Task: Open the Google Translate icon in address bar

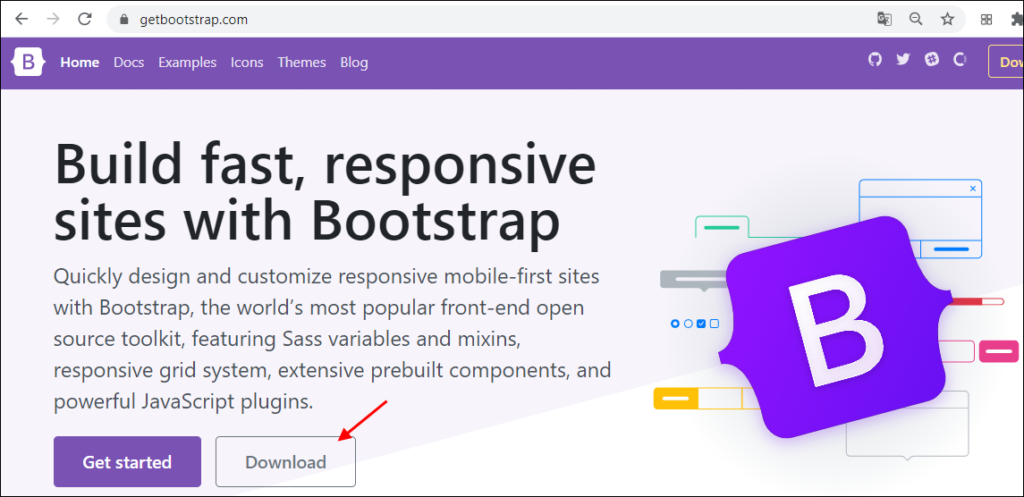Action: [x=884, y=19]
